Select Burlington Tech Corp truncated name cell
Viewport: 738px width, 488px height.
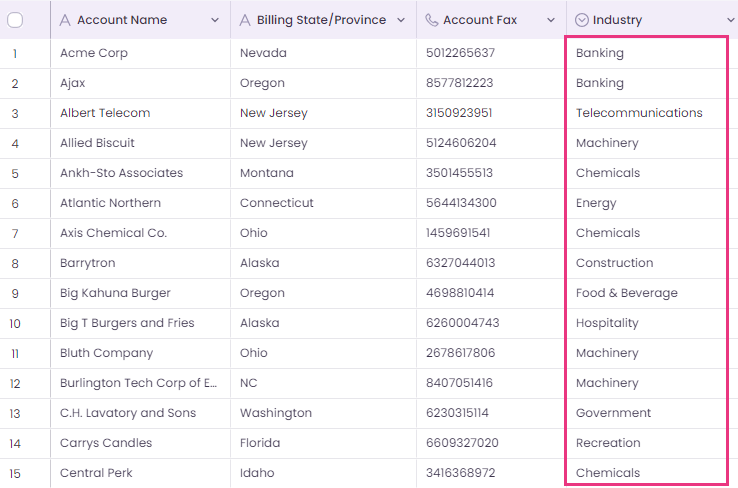point(140,383)
